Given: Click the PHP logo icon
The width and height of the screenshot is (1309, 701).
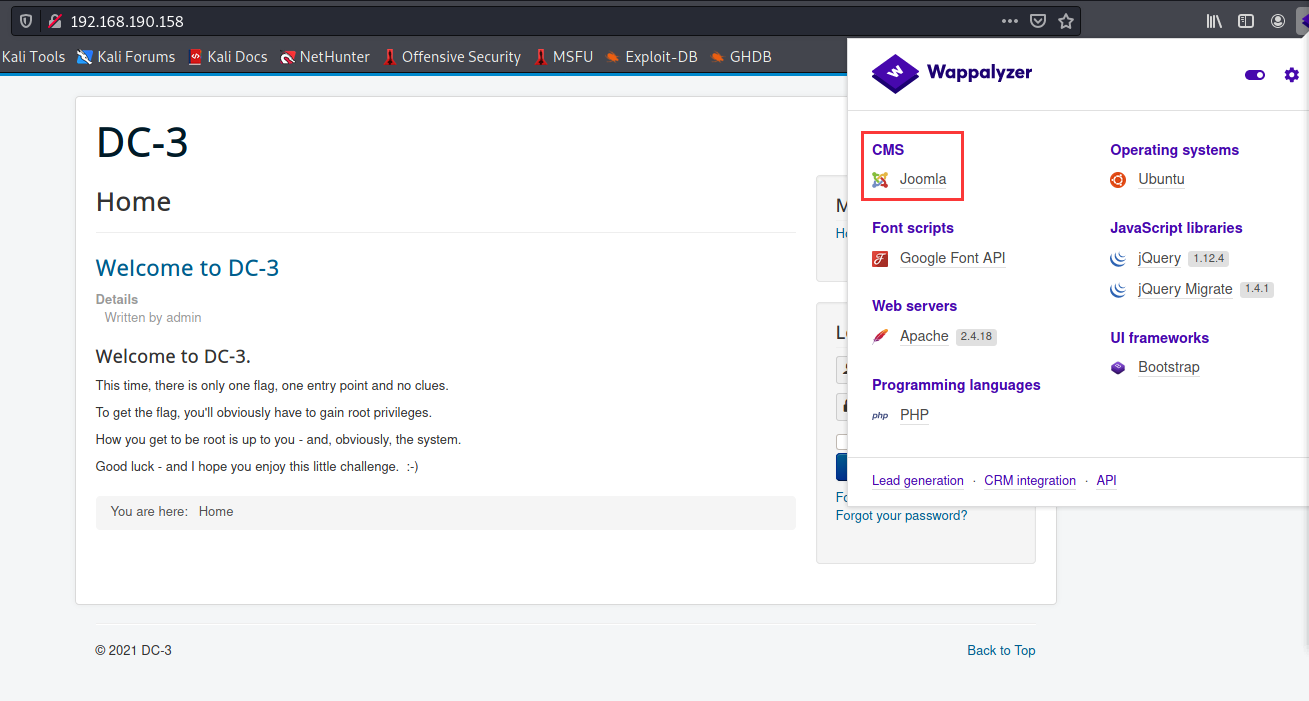Looking at the screenshot, I should click(x=880, y=415).
